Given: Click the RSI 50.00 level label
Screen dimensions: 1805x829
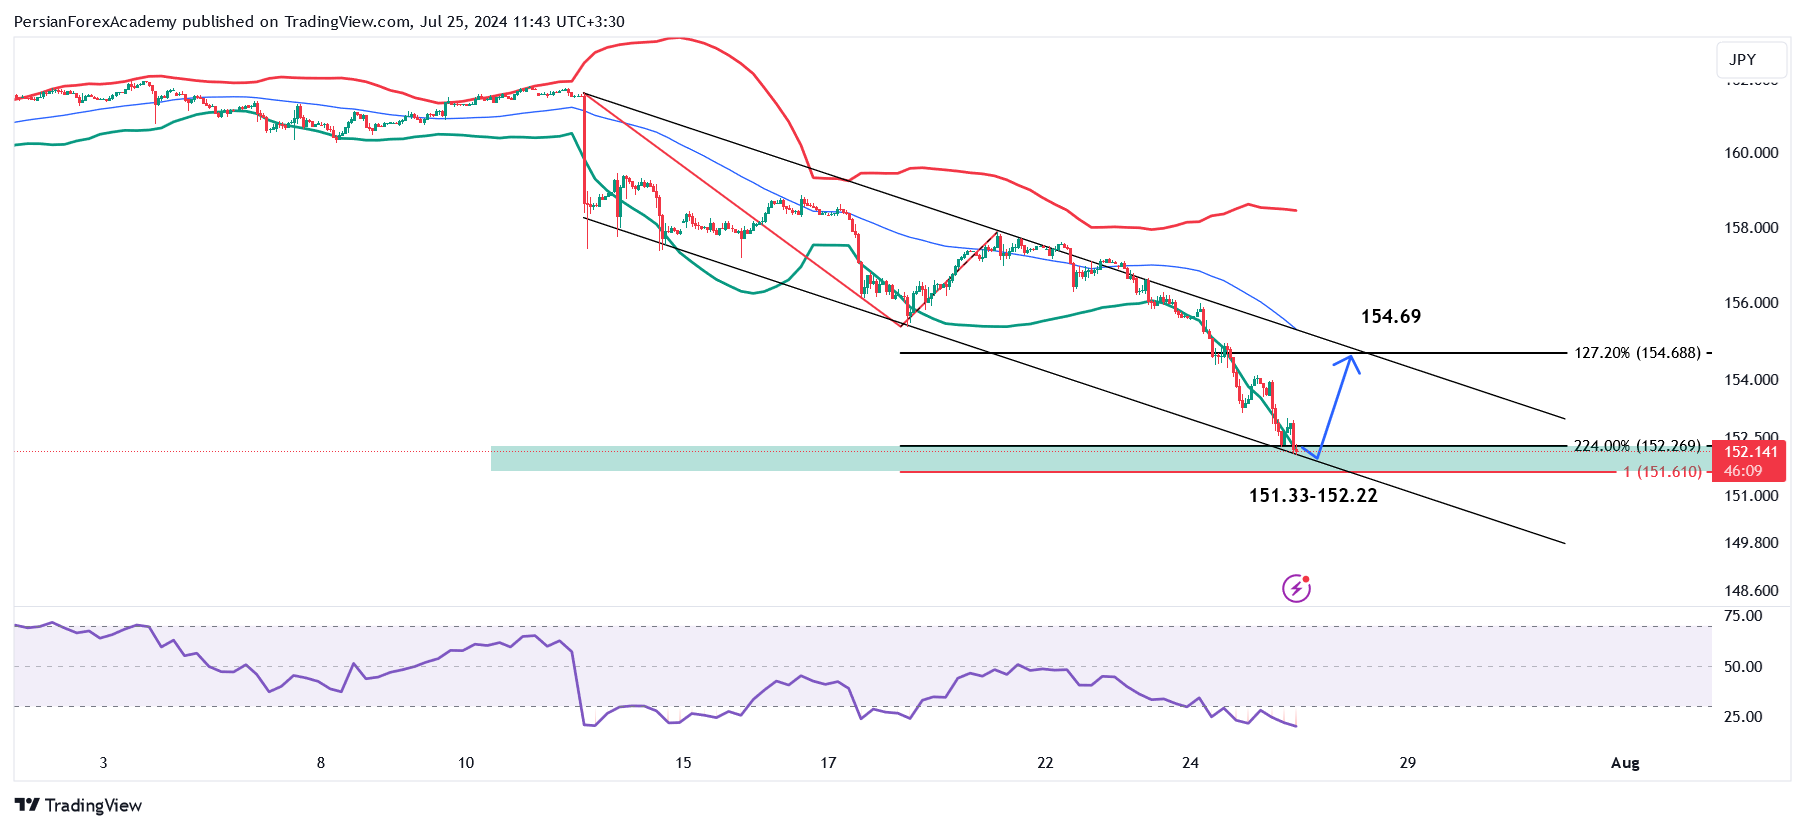Looking at the screenshot, I should [1743, 667].
